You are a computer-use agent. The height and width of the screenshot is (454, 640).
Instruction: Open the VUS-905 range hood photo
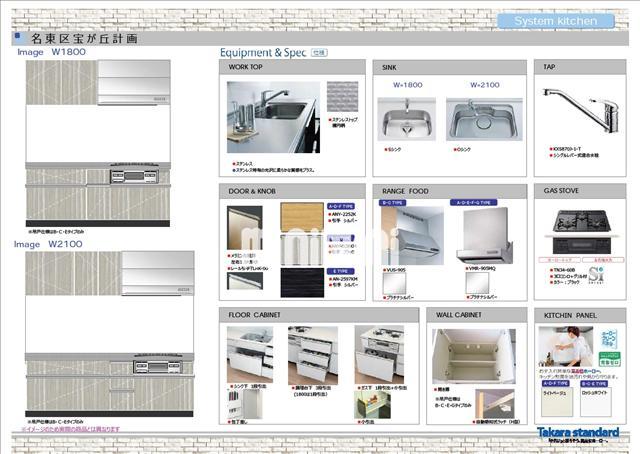412,236
